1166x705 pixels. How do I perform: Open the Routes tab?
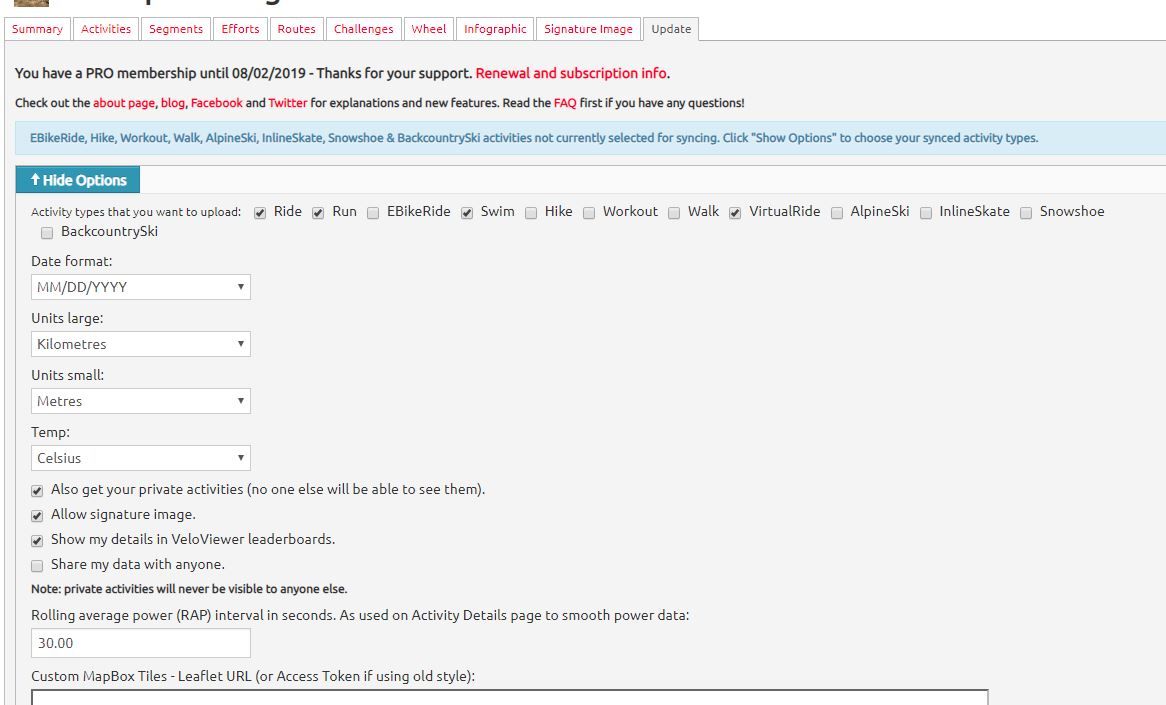click(x=297, y=29)
